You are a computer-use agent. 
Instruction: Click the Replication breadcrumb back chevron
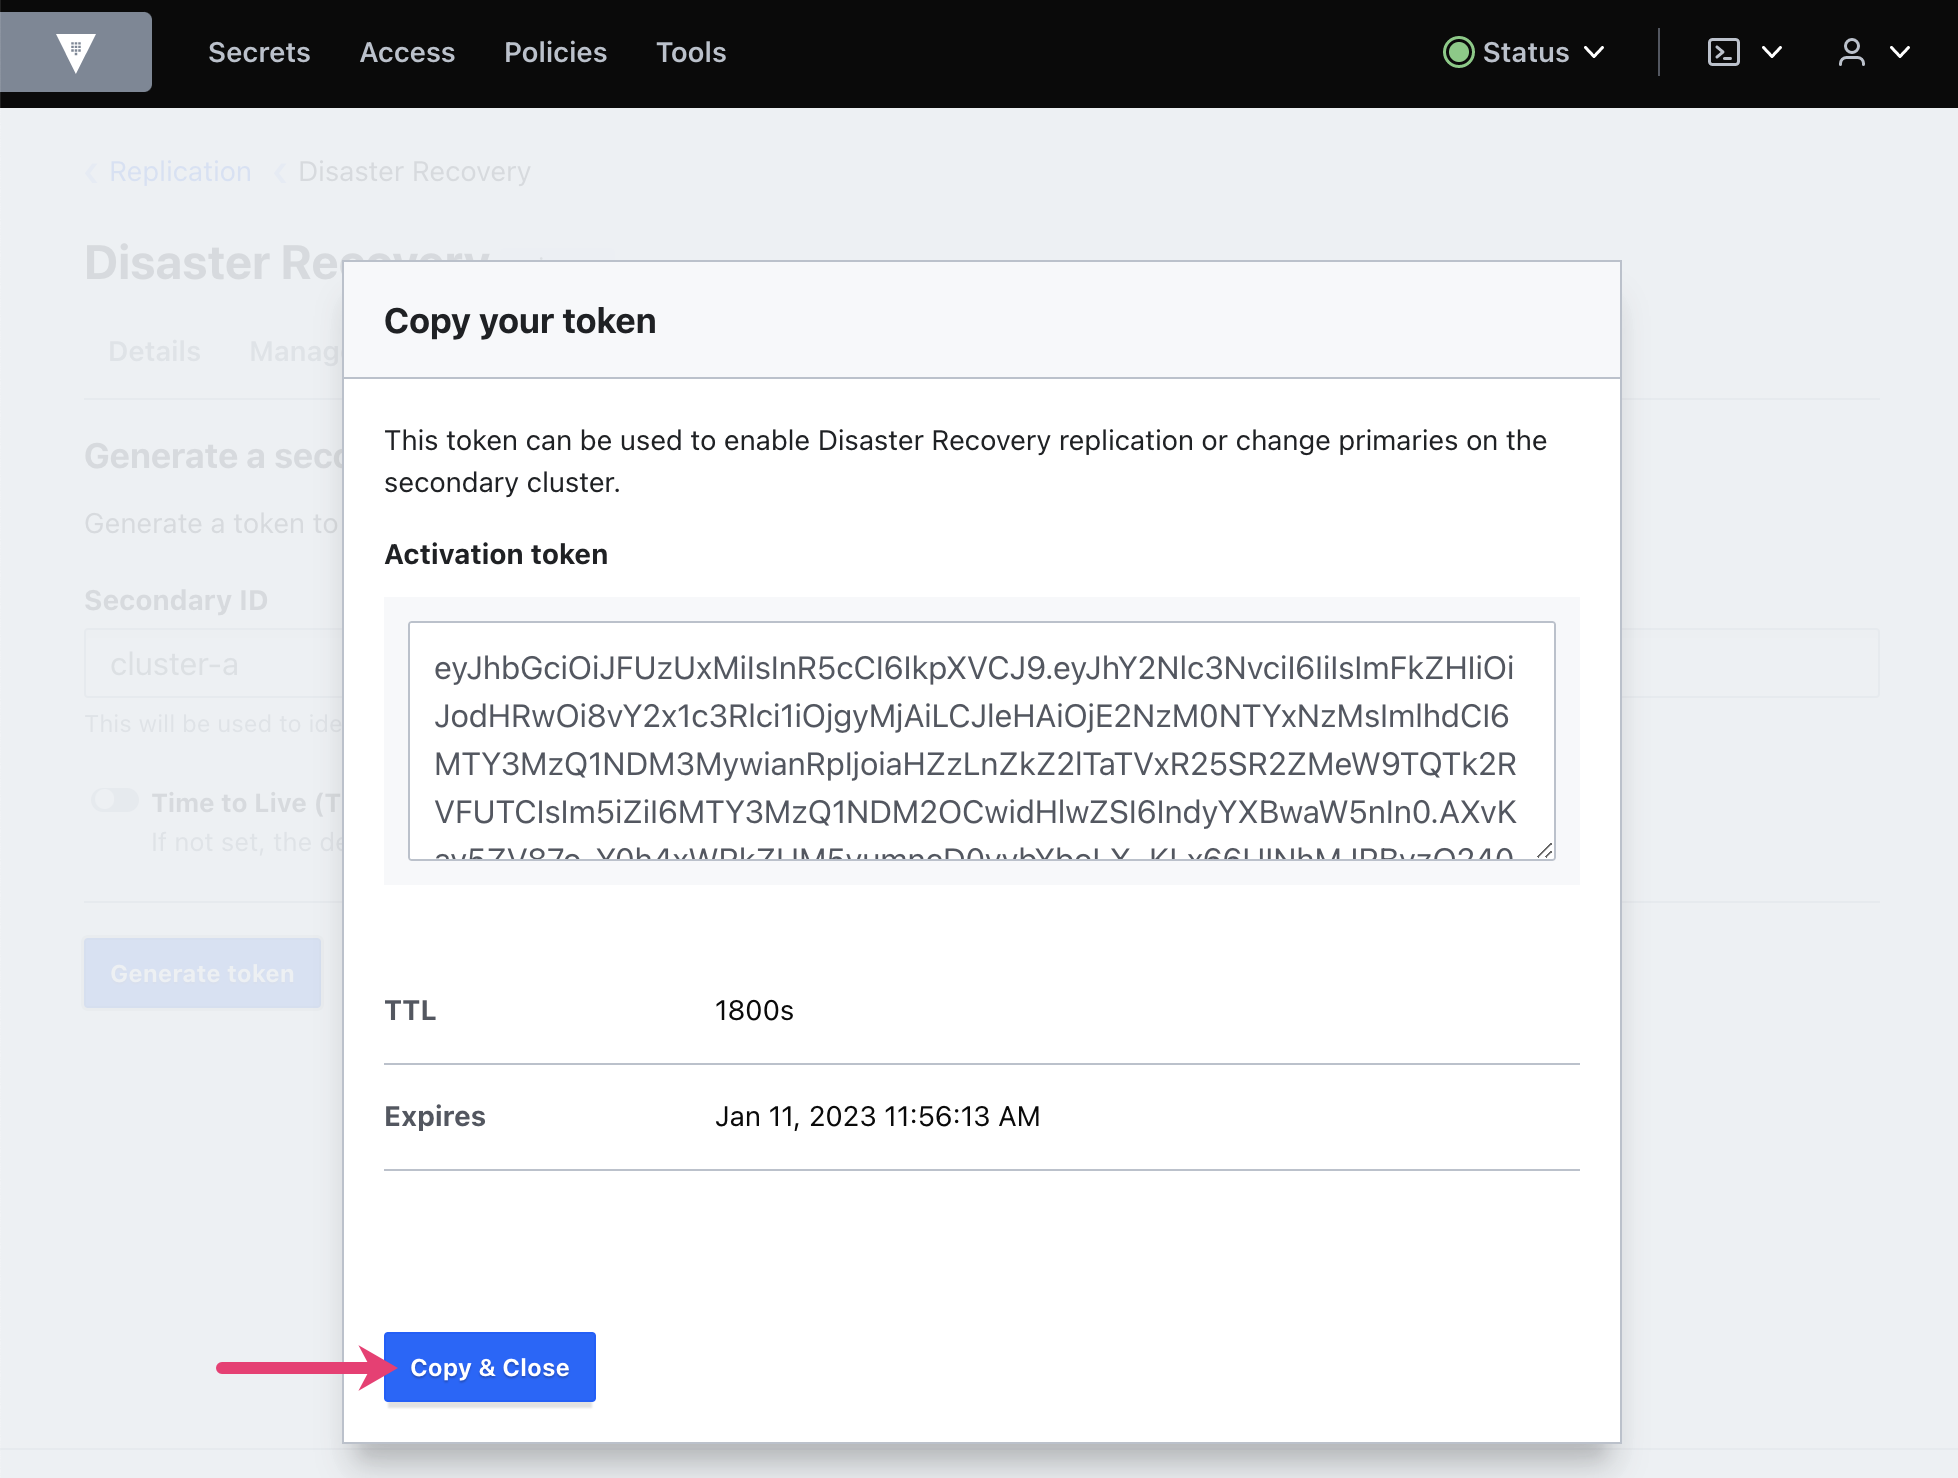(91, 173)
